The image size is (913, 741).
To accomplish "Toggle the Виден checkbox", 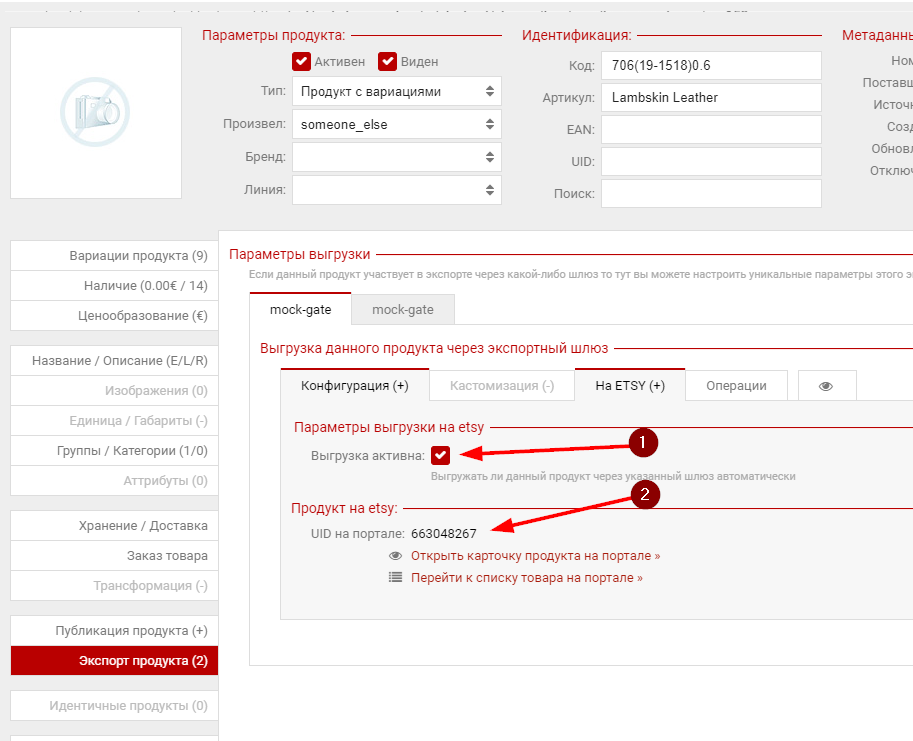I will pos(388,62).
